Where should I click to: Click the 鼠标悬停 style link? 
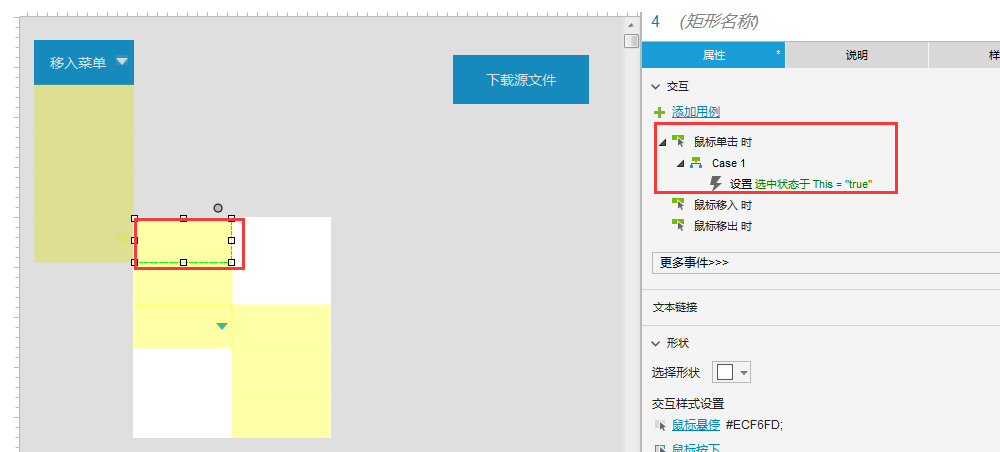click(696, 425)
